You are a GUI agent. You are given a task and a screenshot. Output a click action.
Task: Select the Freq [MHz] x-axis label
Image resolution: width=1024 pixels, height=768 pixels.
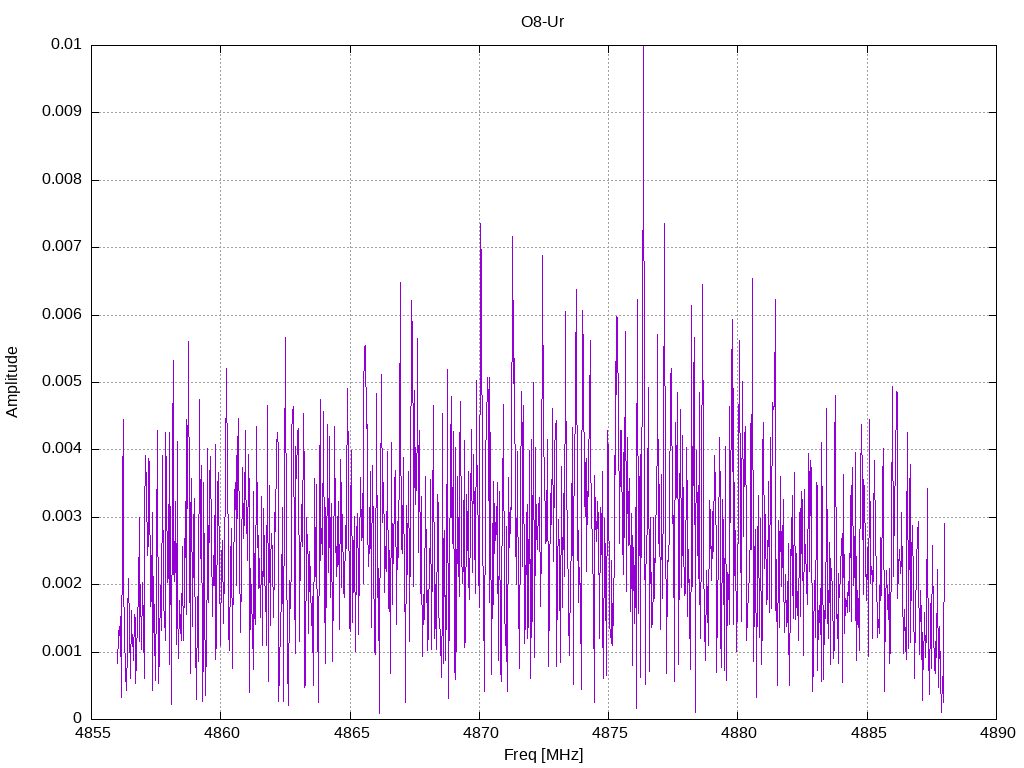coord(543,755)
